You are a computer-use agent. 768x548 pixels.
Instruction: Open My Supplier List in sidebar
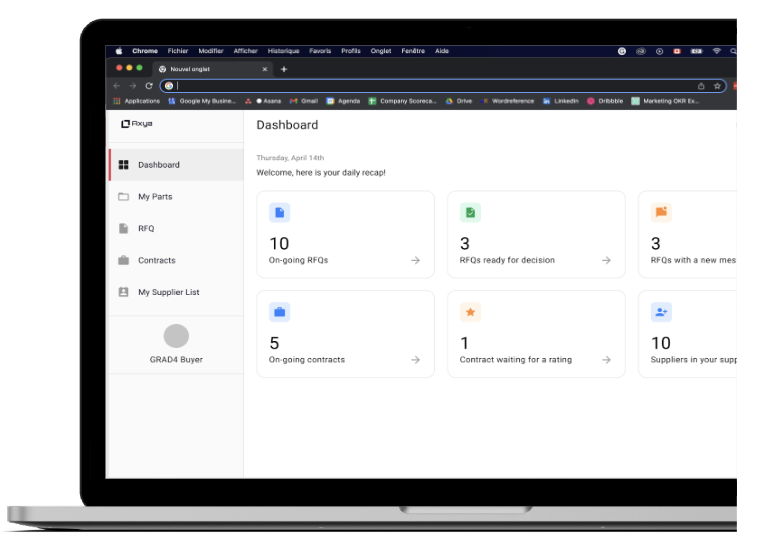click(x=176, y=292)
